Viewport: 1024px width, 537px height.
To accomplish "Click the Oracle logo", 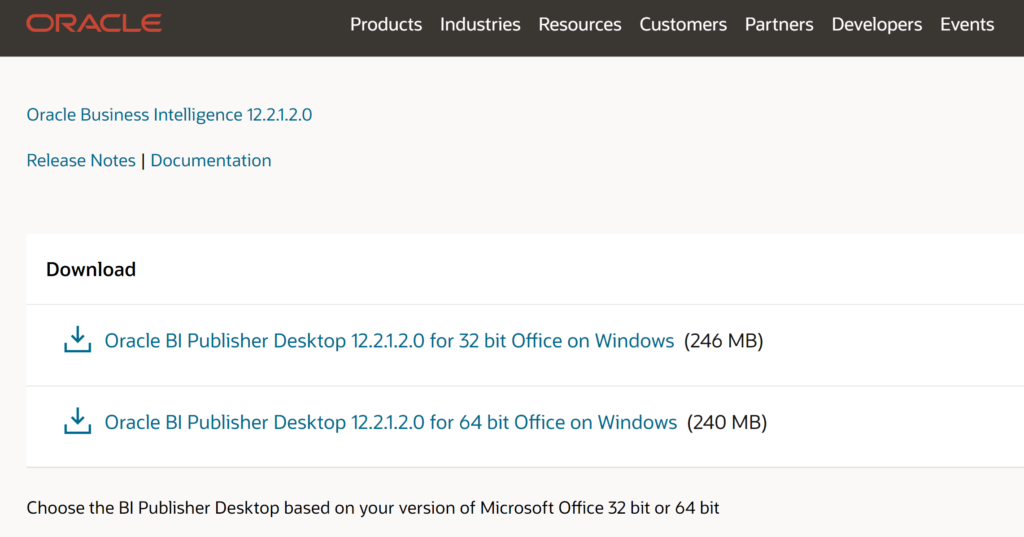I will tap(94, 24).
